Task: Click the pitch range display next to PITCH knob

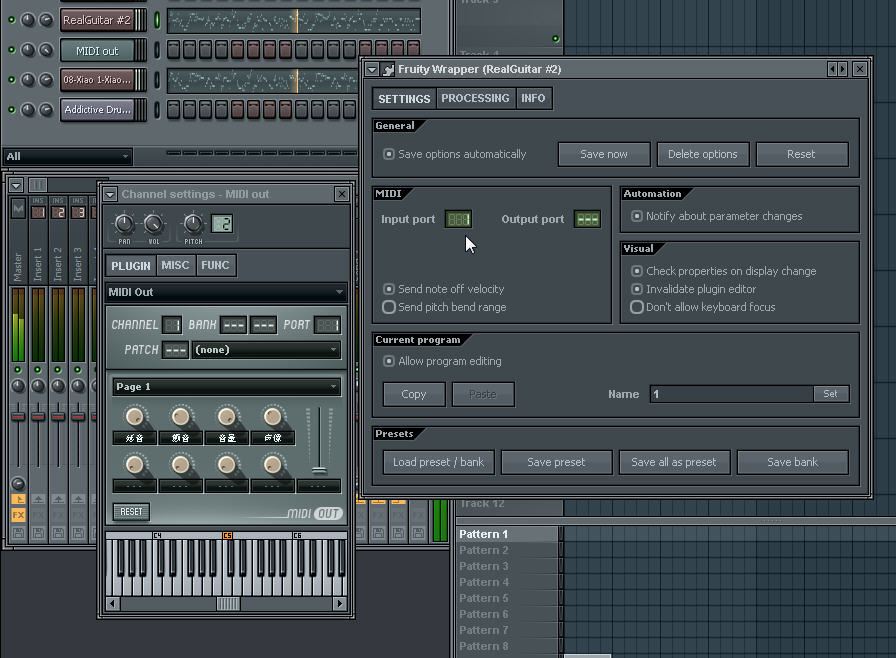Action: (222, 224)
